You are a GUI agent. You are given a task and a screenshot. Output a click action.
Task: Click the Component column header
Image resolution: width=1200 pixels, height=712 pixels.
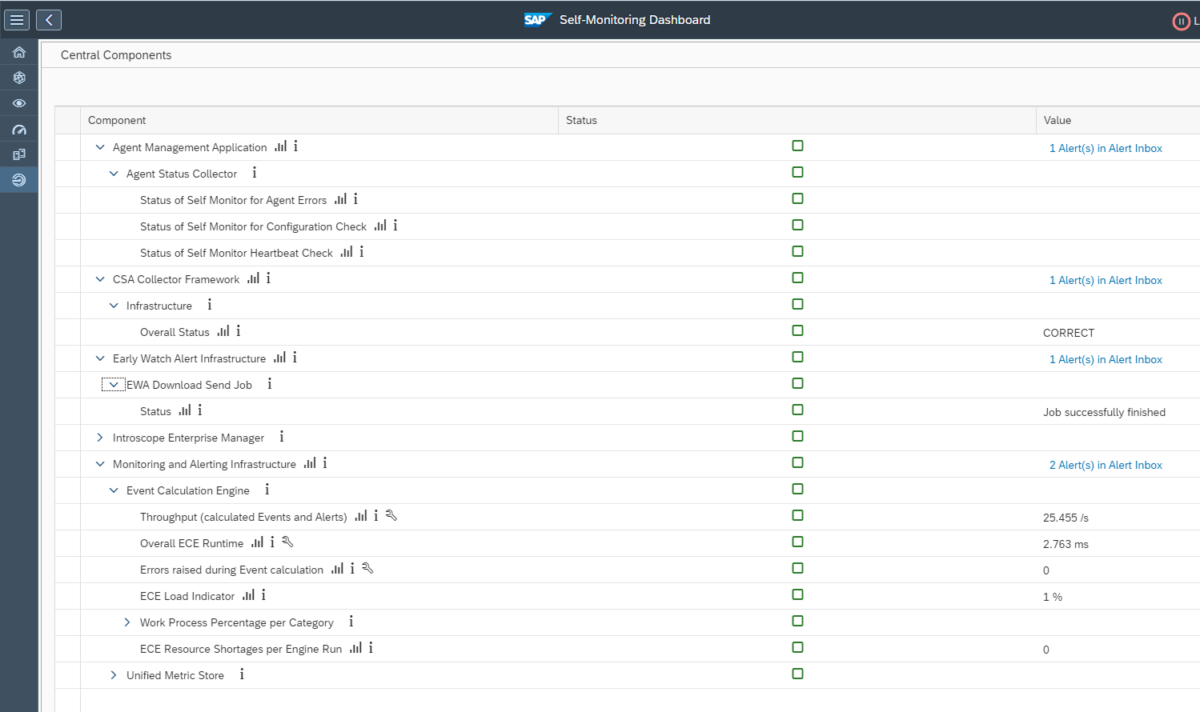pyautogui.click(x=117, y=120)
